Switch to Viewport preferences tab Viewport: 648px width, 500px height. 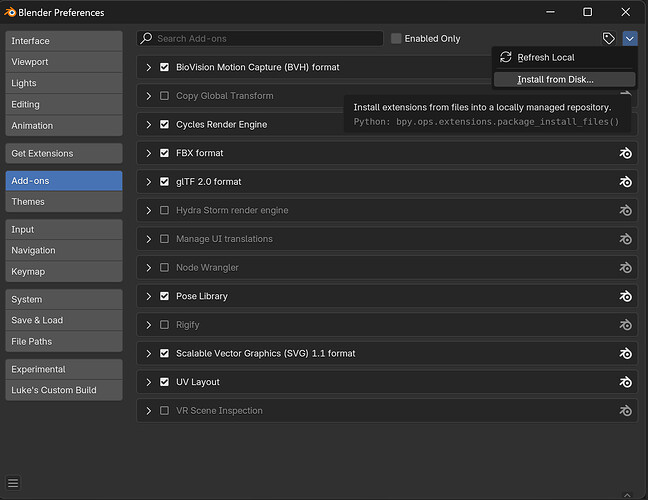(x=64, y=62)
